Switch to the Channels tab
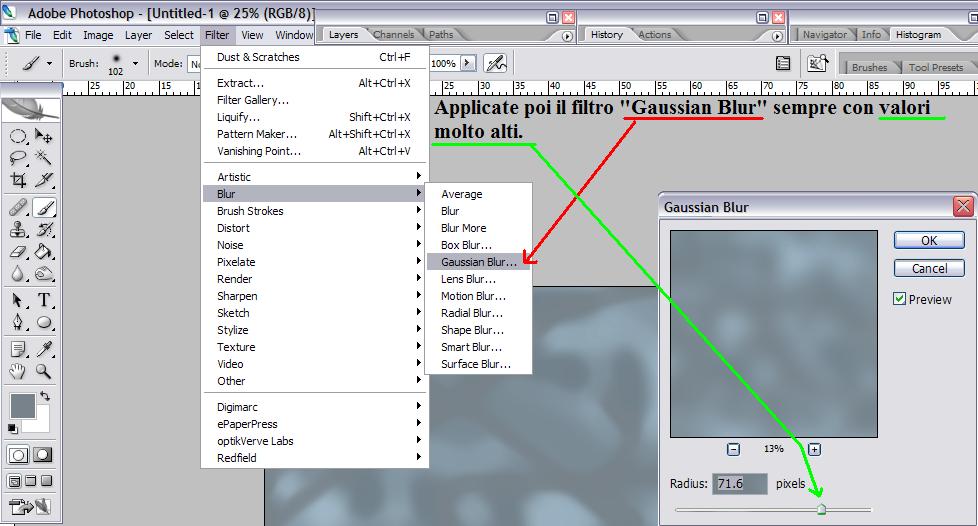The image size is (978, 526). (x=394, y=35)
